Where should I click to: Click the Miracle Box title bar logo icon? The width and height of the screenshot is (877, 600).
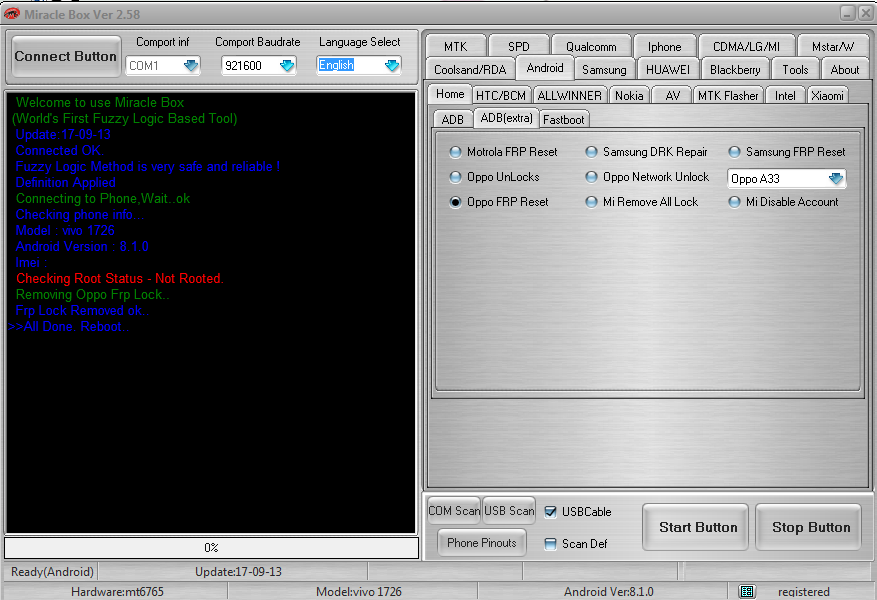click(12, 14)
